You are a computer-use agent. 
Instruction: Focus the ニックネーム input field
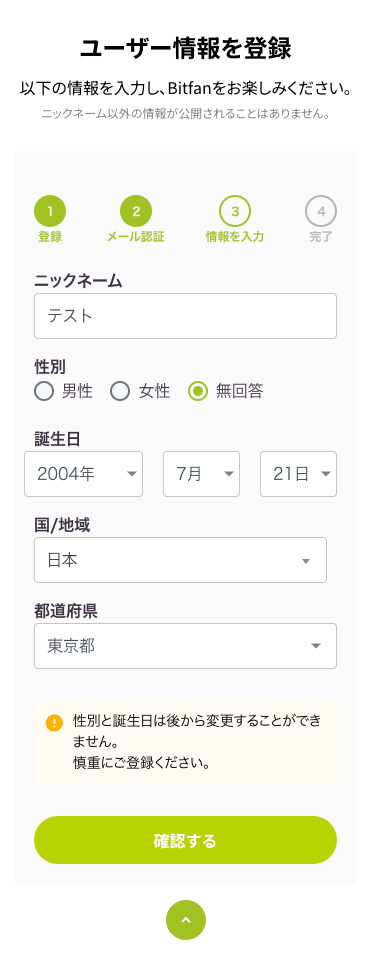tap(186, 316)
